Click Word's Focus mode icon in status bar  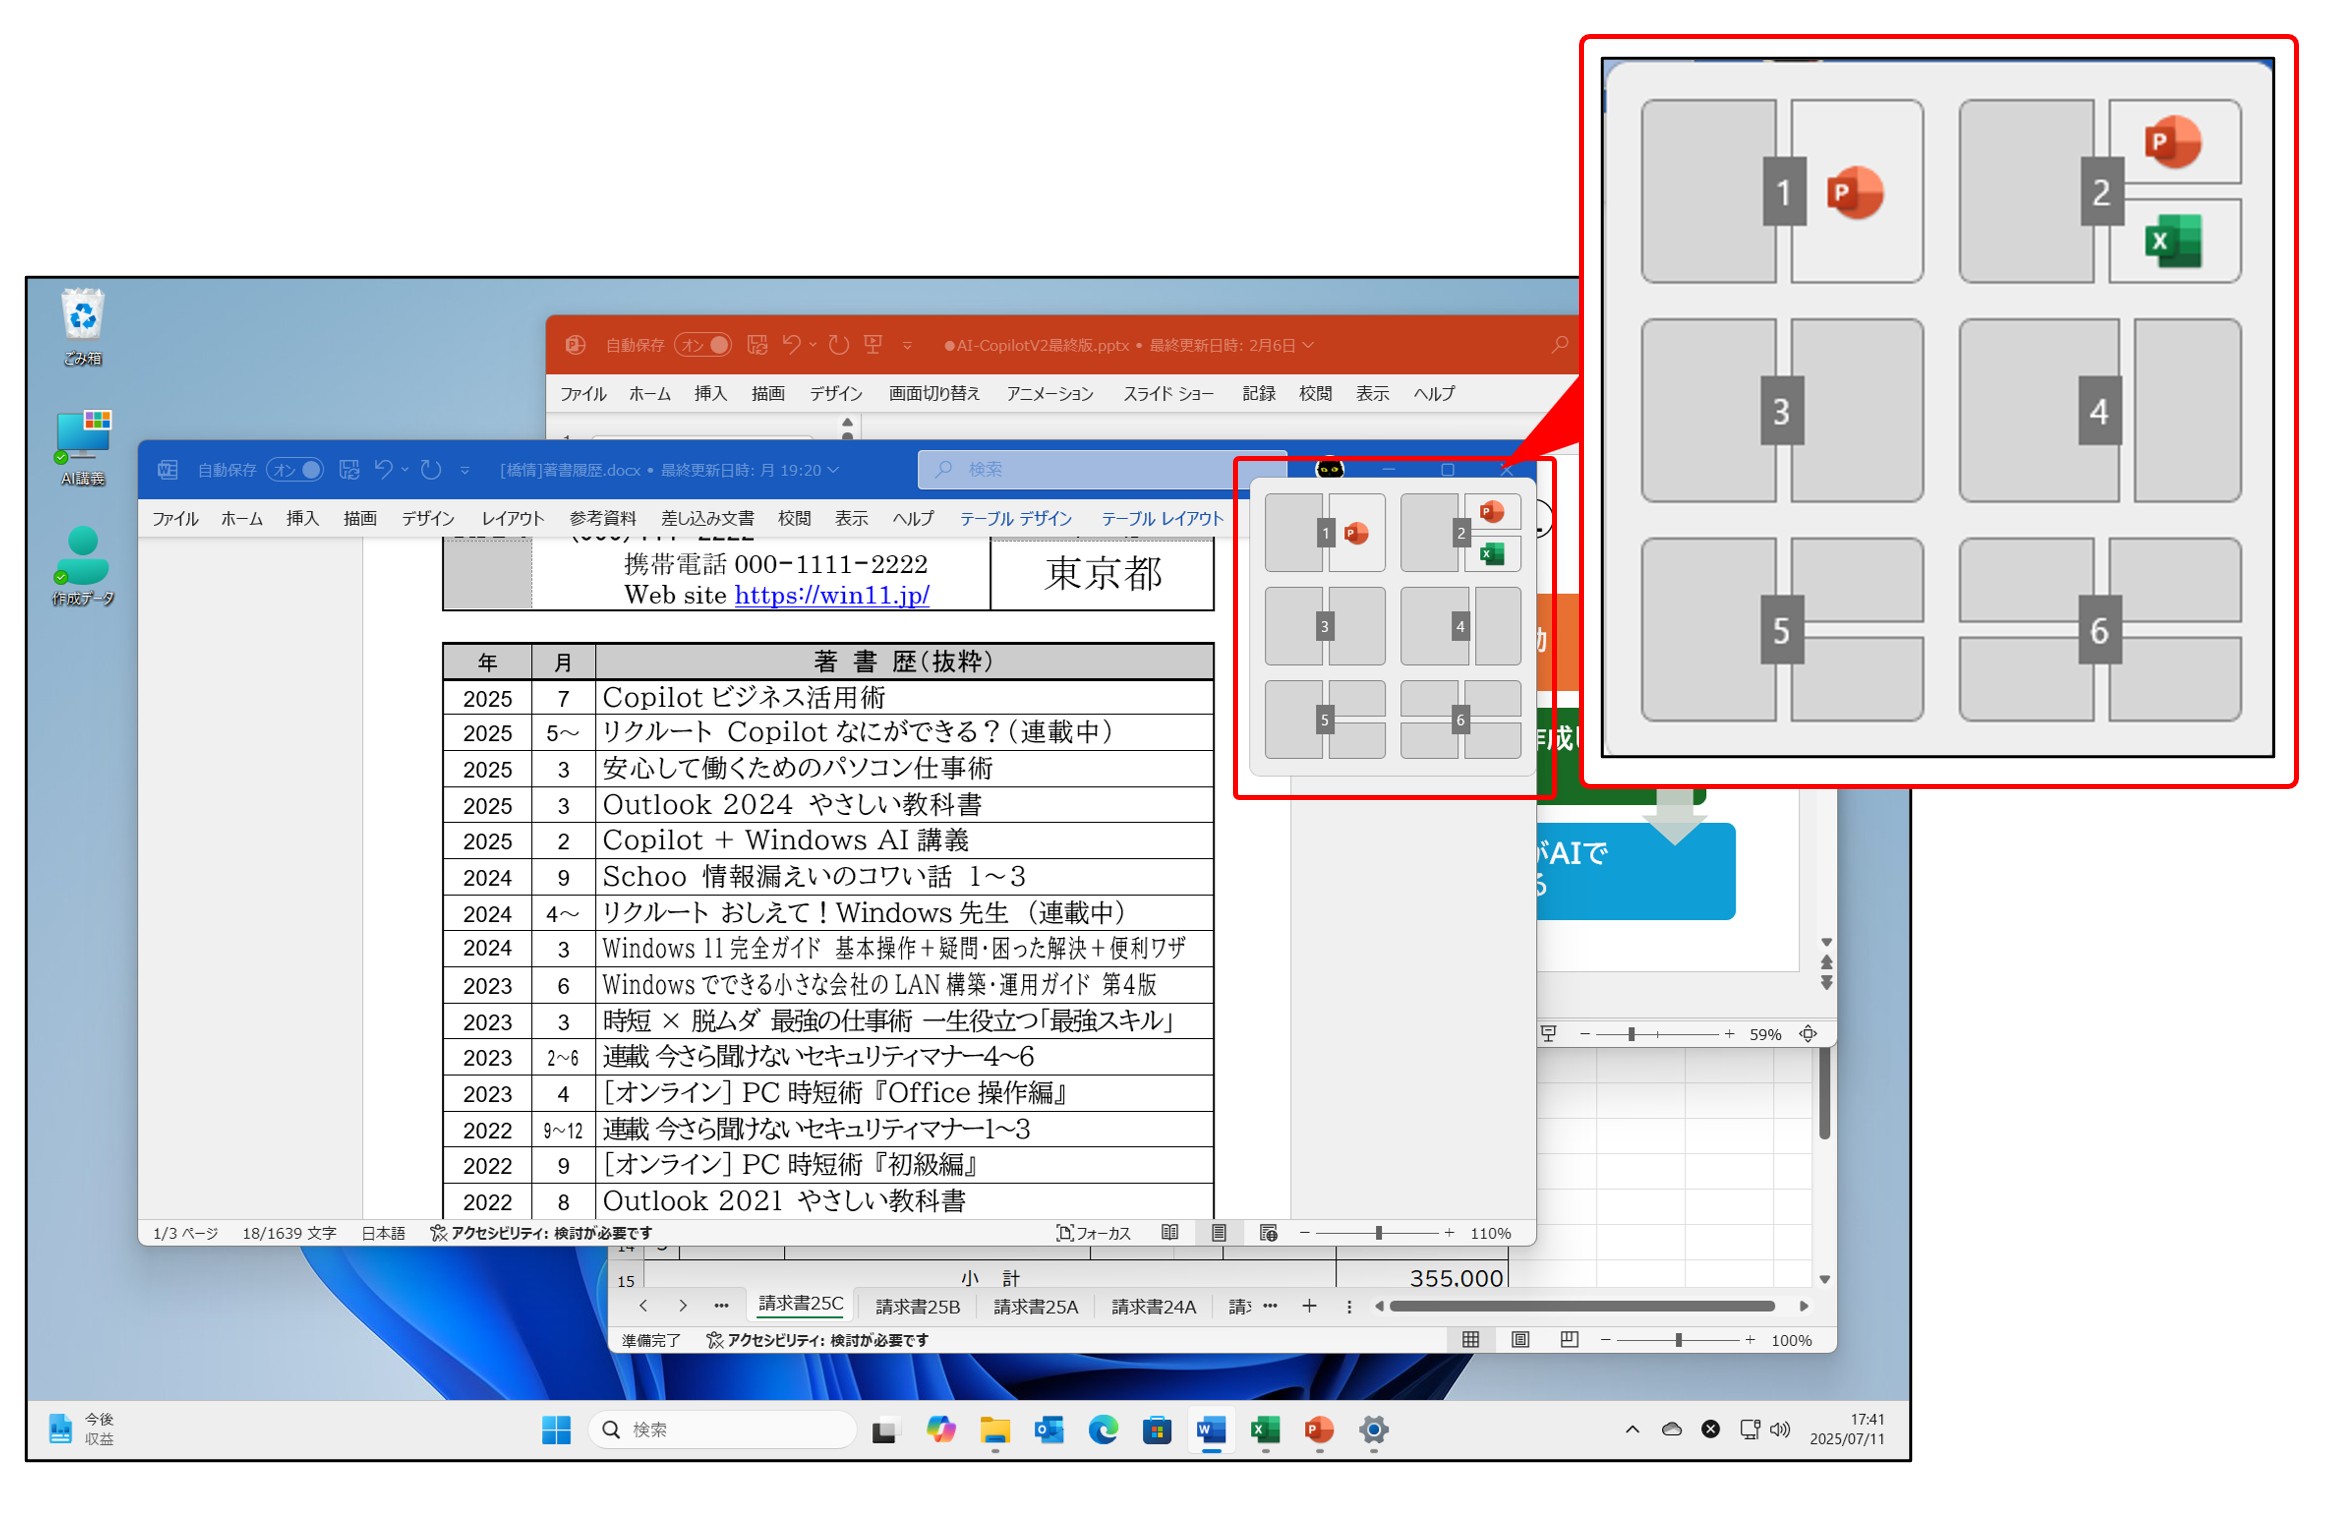coord(1065,1234)
